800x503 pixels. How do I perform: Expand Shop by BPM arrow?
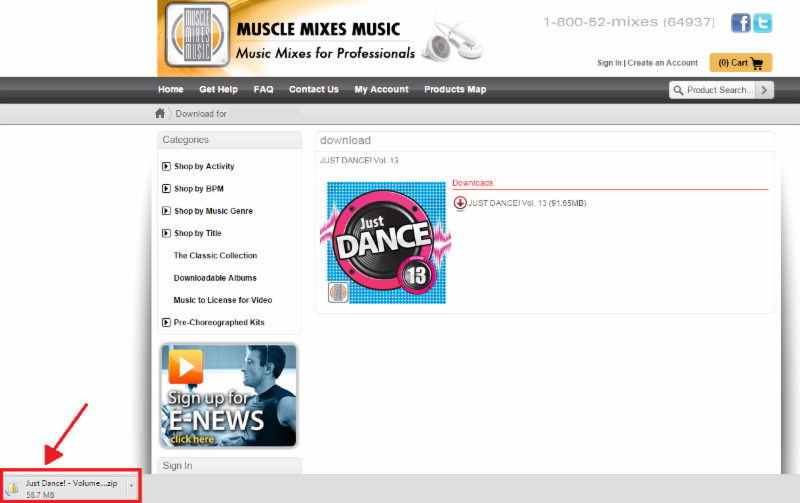[166, 189]
